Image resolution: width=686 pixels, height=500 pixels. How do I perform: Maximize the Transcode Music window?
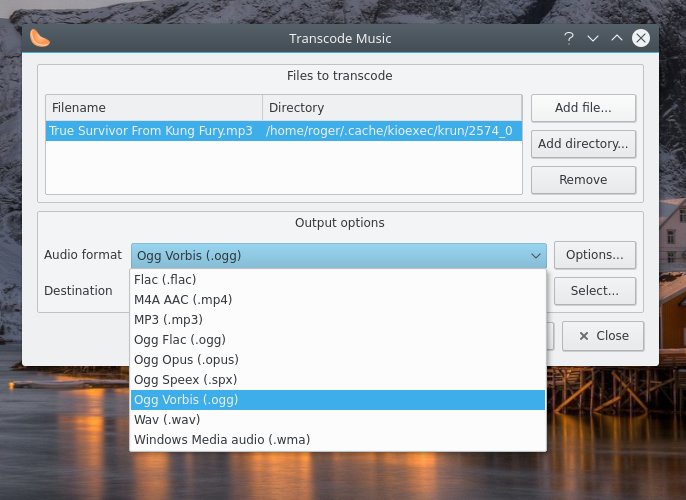coord(617,38)
